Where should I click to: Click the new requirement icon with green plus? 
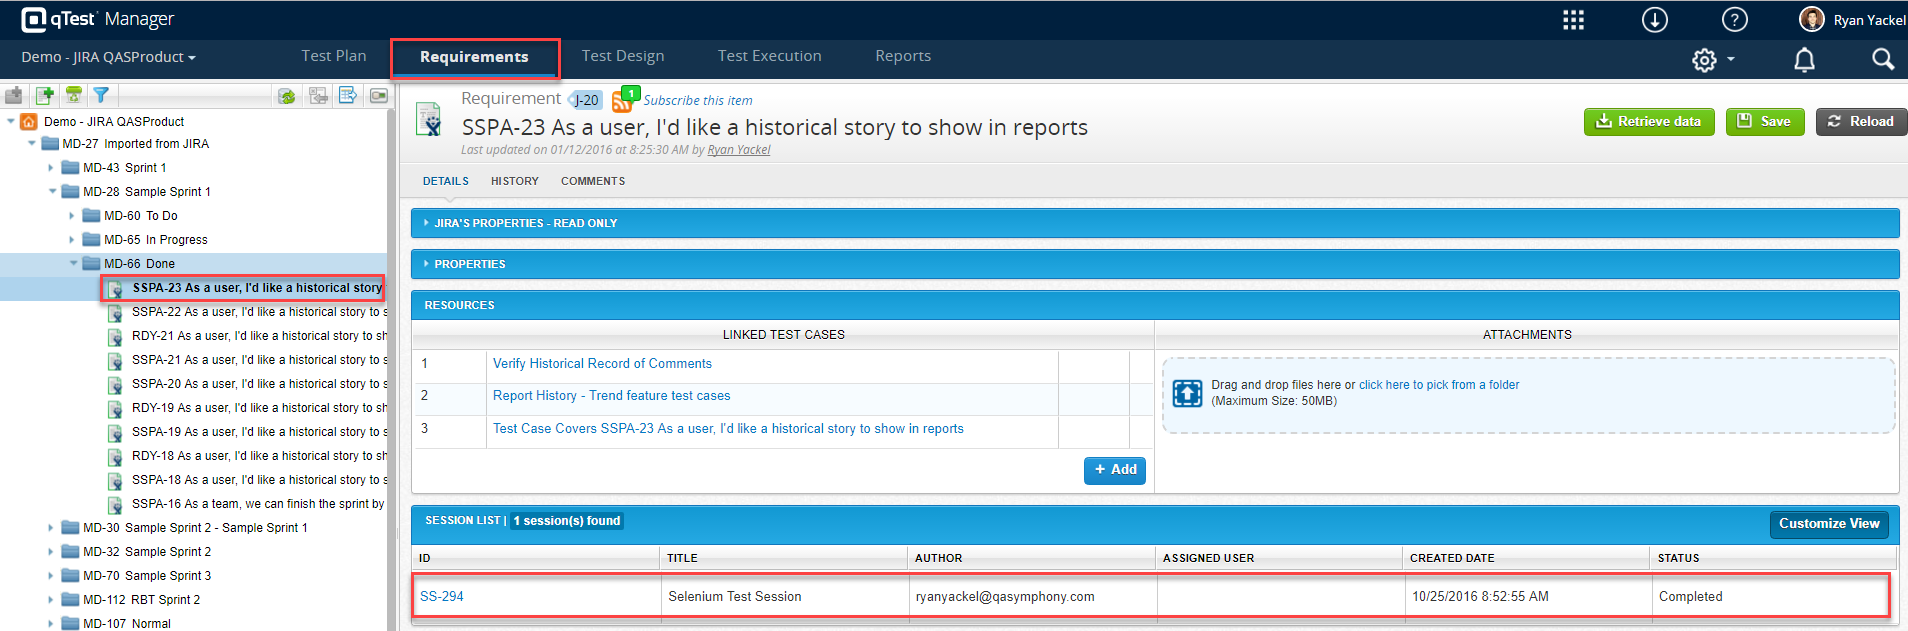[45, 95]
